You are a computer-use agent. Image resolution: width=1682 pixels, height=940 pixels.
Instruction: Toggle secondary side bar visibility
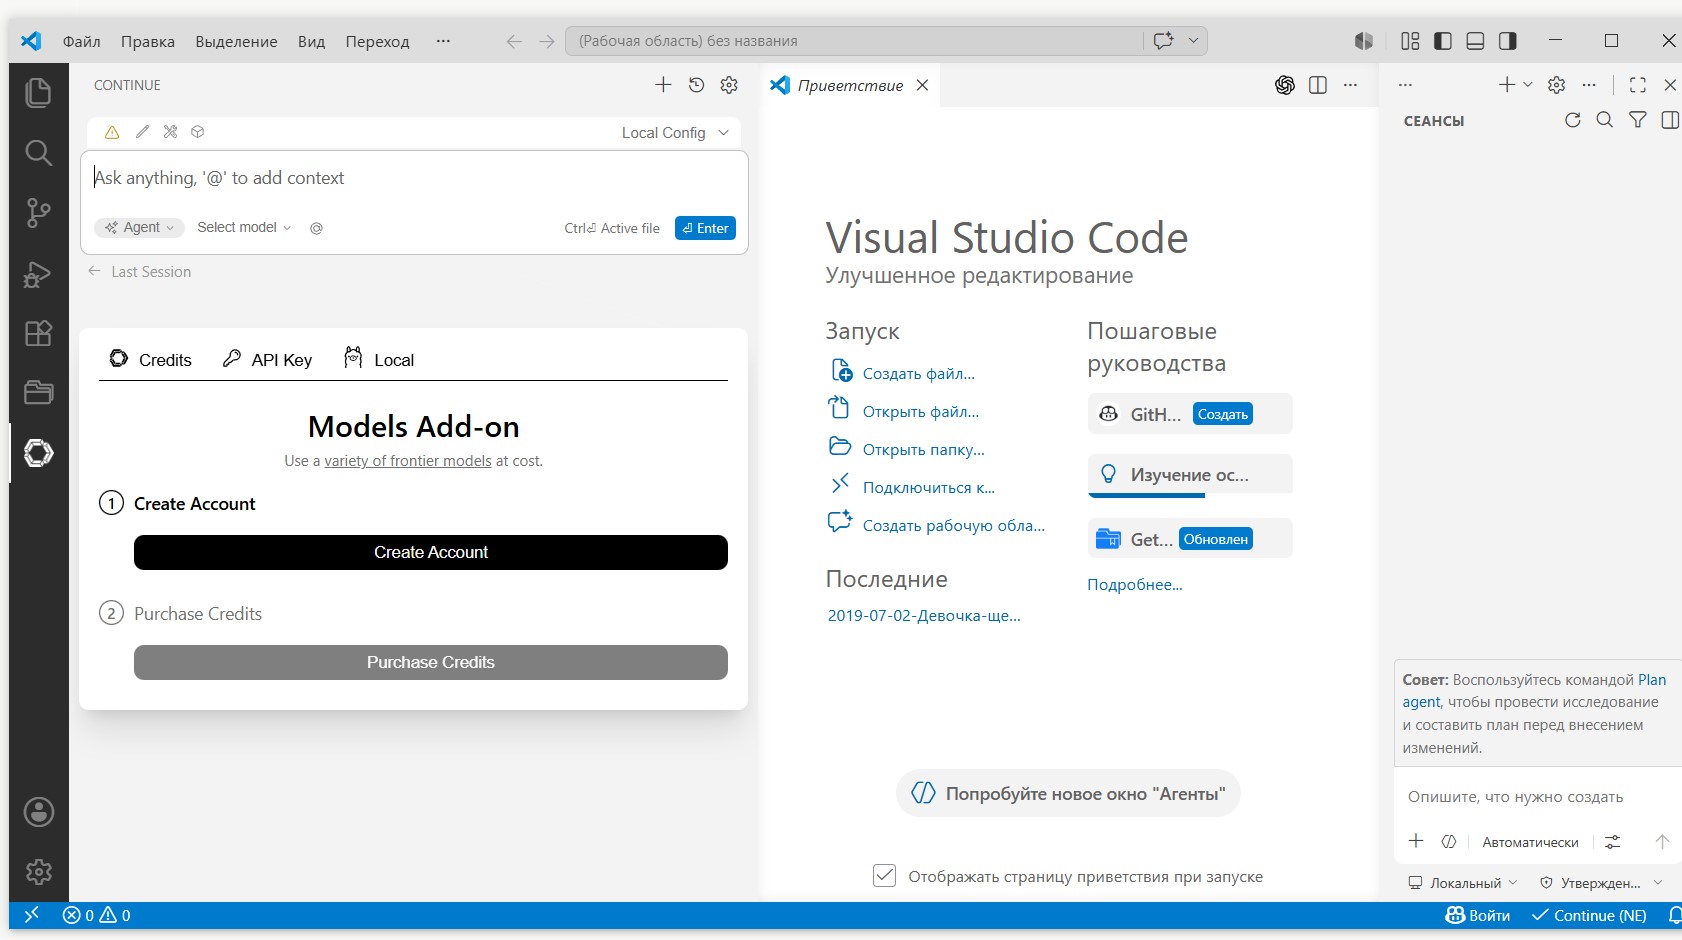click(1508, 41)
